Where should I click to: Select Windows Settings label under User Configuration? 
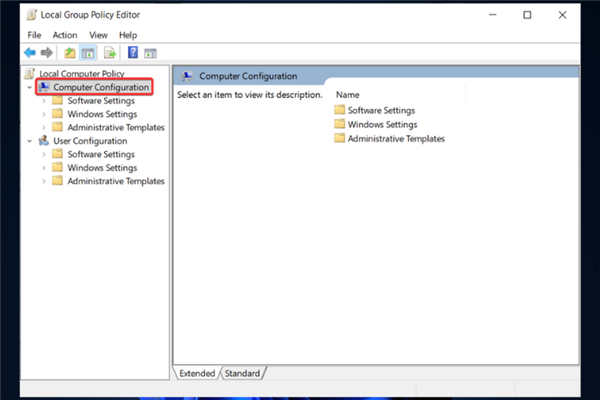click(102, 168)
